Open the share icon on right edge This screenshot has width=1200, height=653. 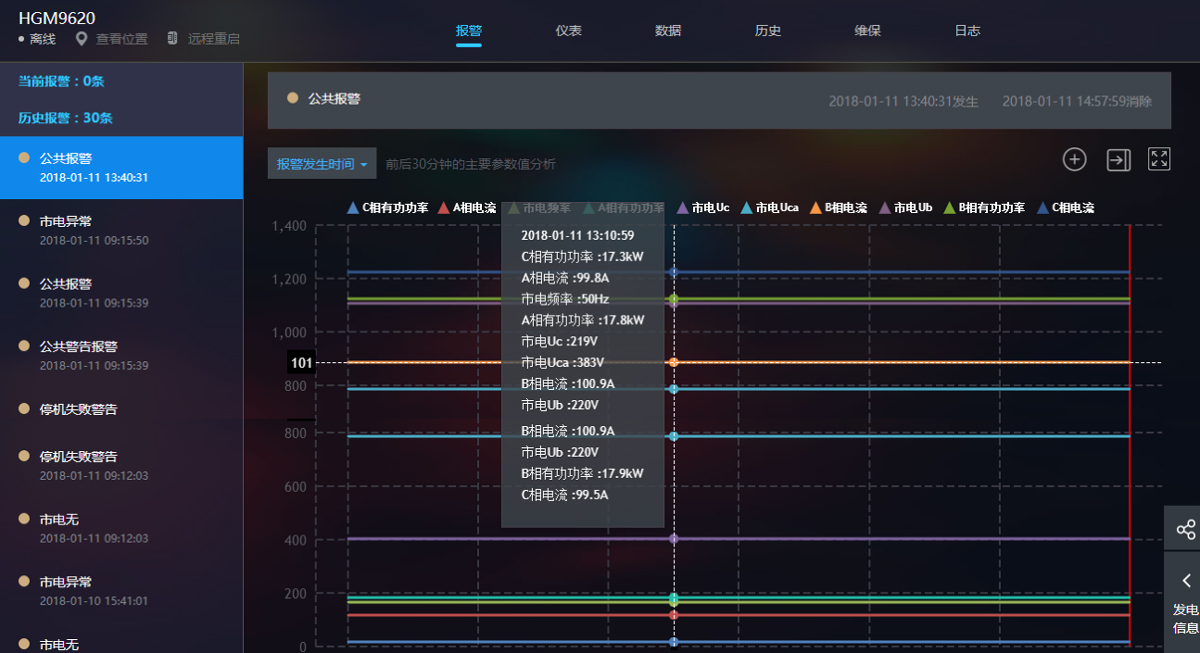pyautogui.click(x=1185, y=529)
